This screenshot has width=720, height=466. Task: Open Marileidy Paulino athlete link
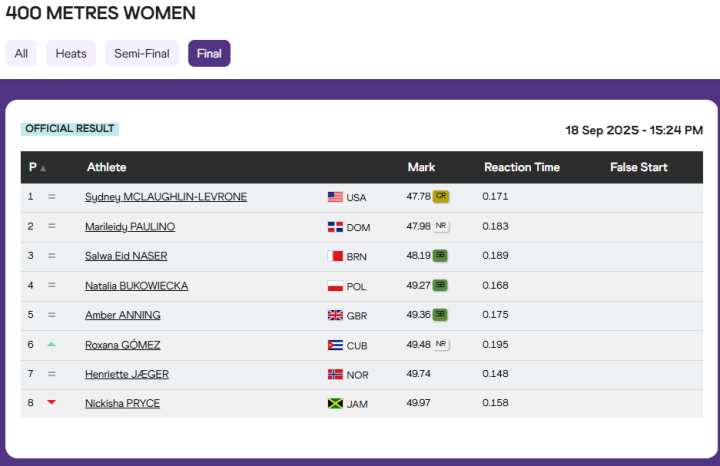[130, 227]
